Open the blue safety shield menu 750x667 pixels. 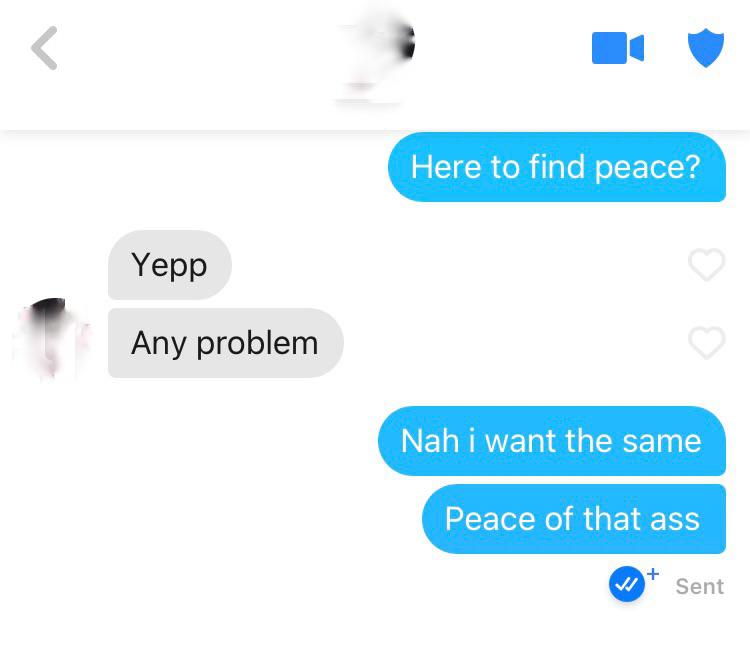coord(706,48)
